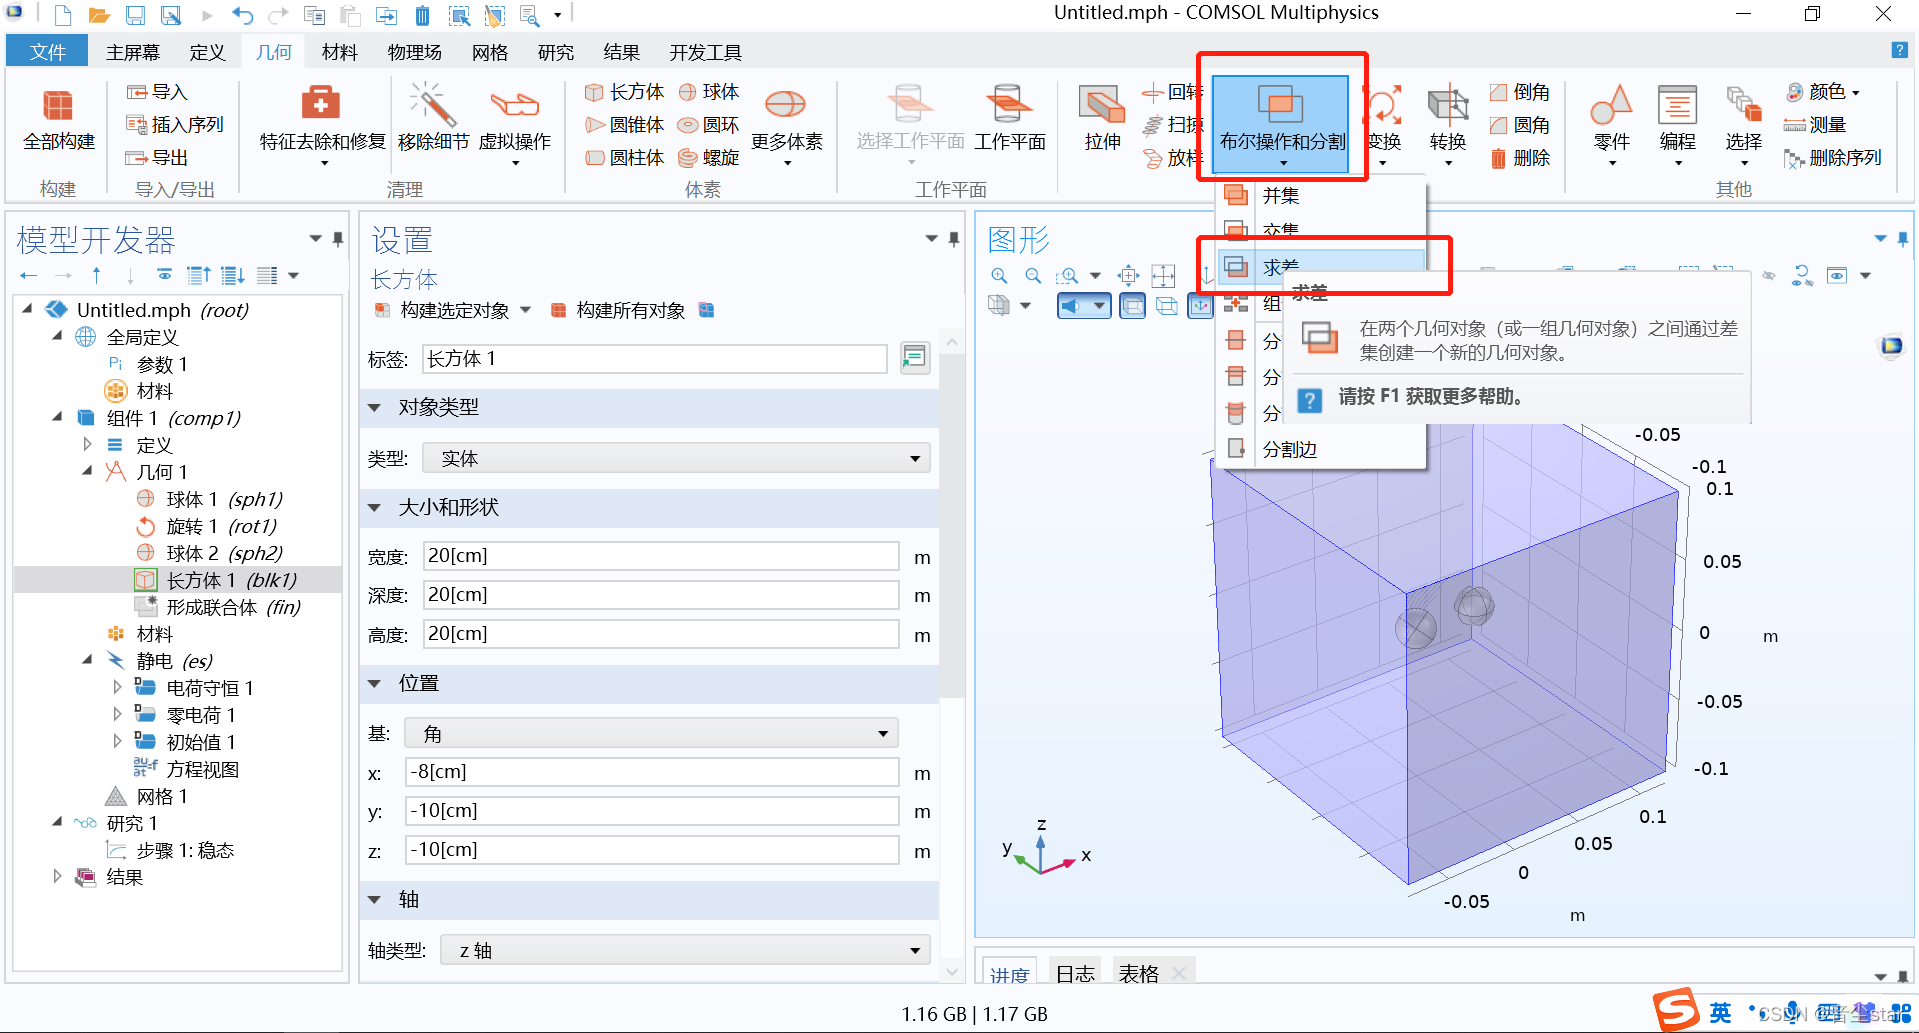Screen dimensions: 1919x1033
Task: Open the 类型 (type) combo box showing 实体
Action: coord(676,458)
